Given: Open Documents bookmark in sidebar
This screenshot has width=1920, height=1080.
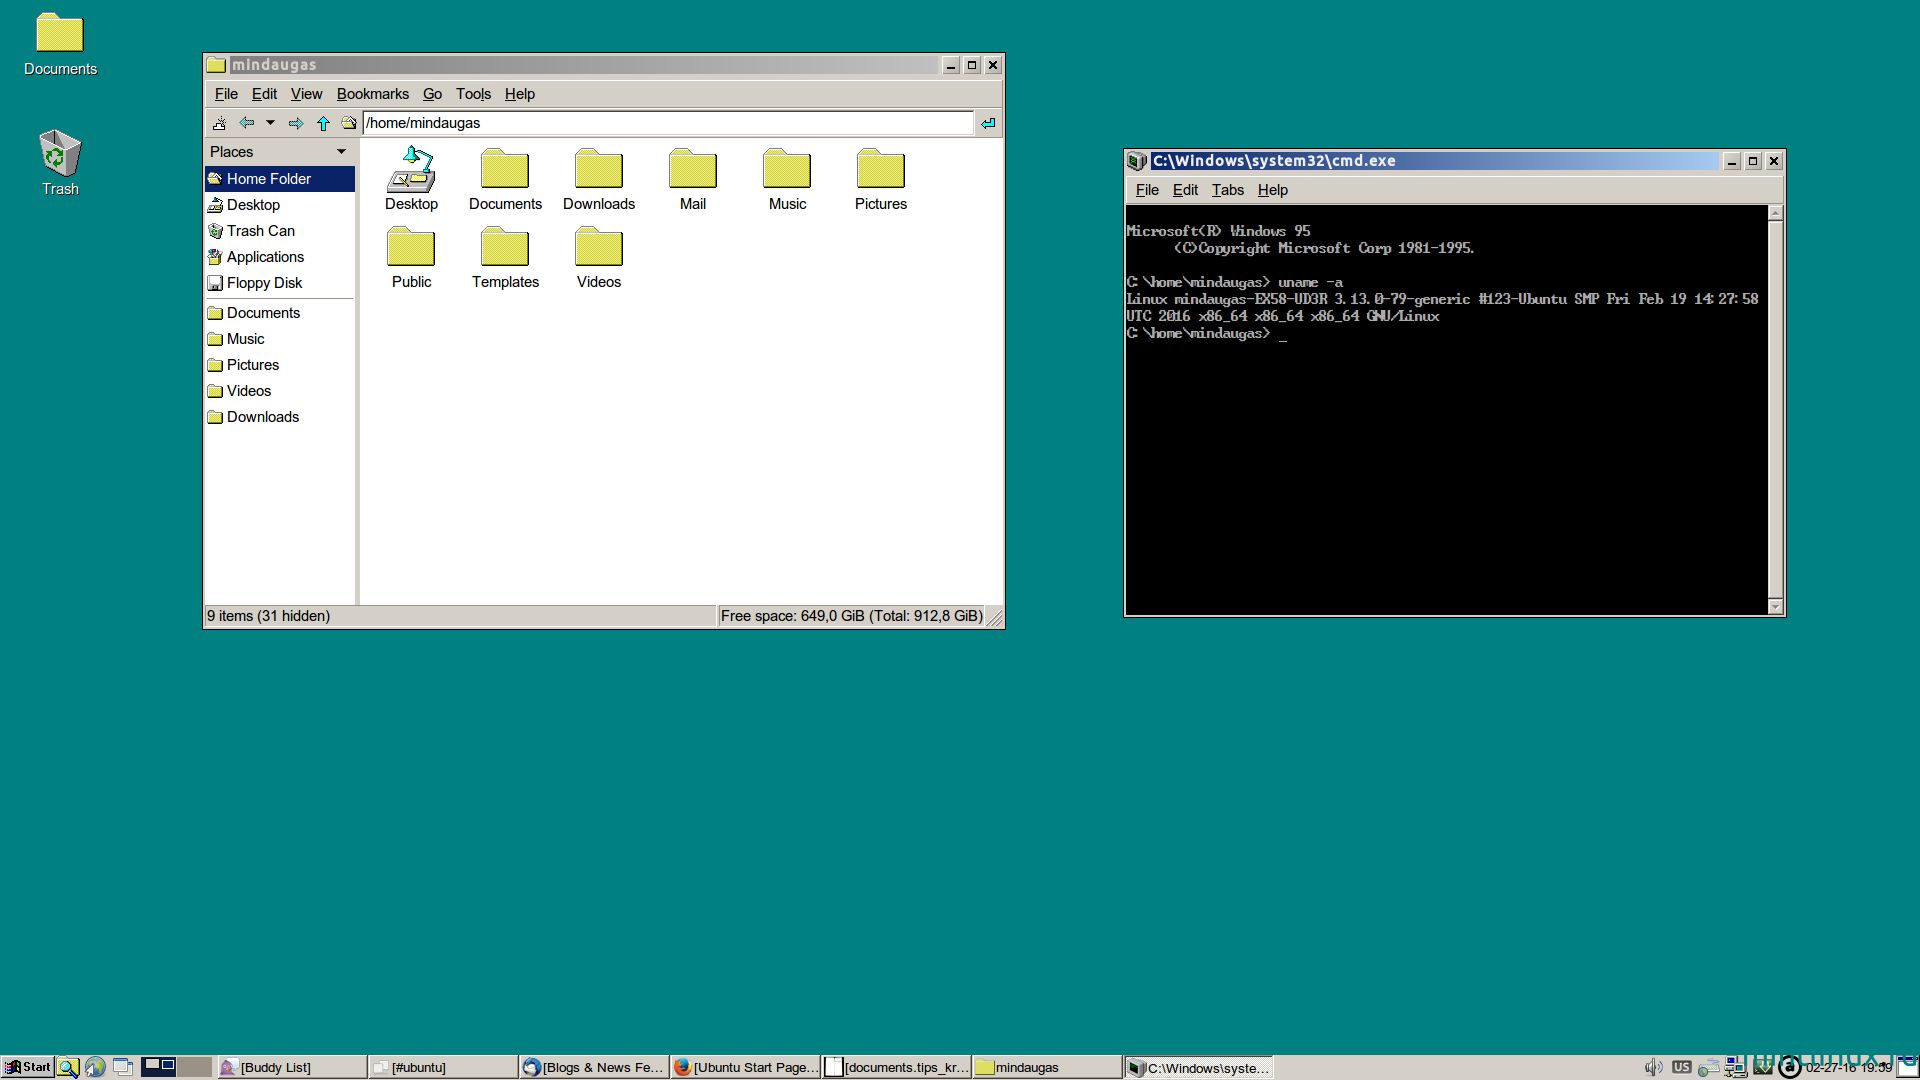Looking at the screenshot, I should (280, 313).
